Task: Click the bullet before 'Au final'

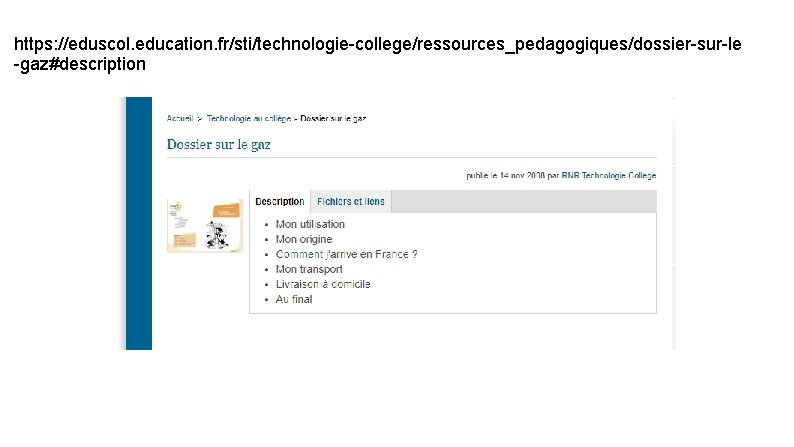Action: click(266, 300)
